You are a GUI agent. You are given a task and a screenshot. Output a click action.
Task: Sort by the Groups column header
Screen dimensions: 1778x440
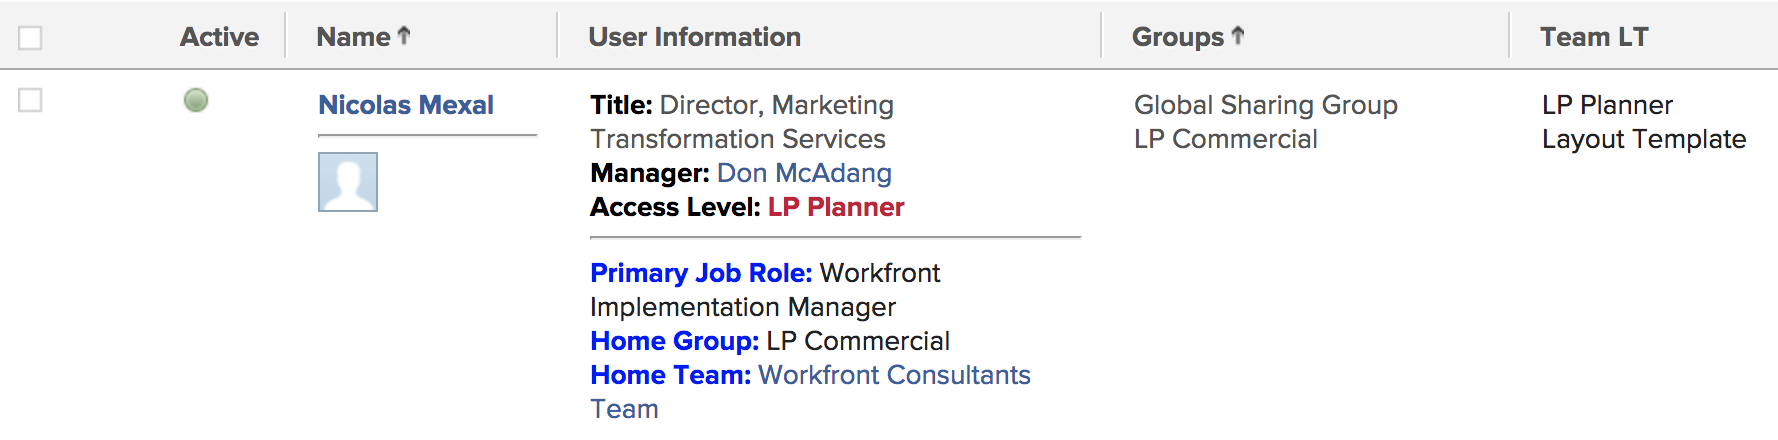tap(1178, 37)
